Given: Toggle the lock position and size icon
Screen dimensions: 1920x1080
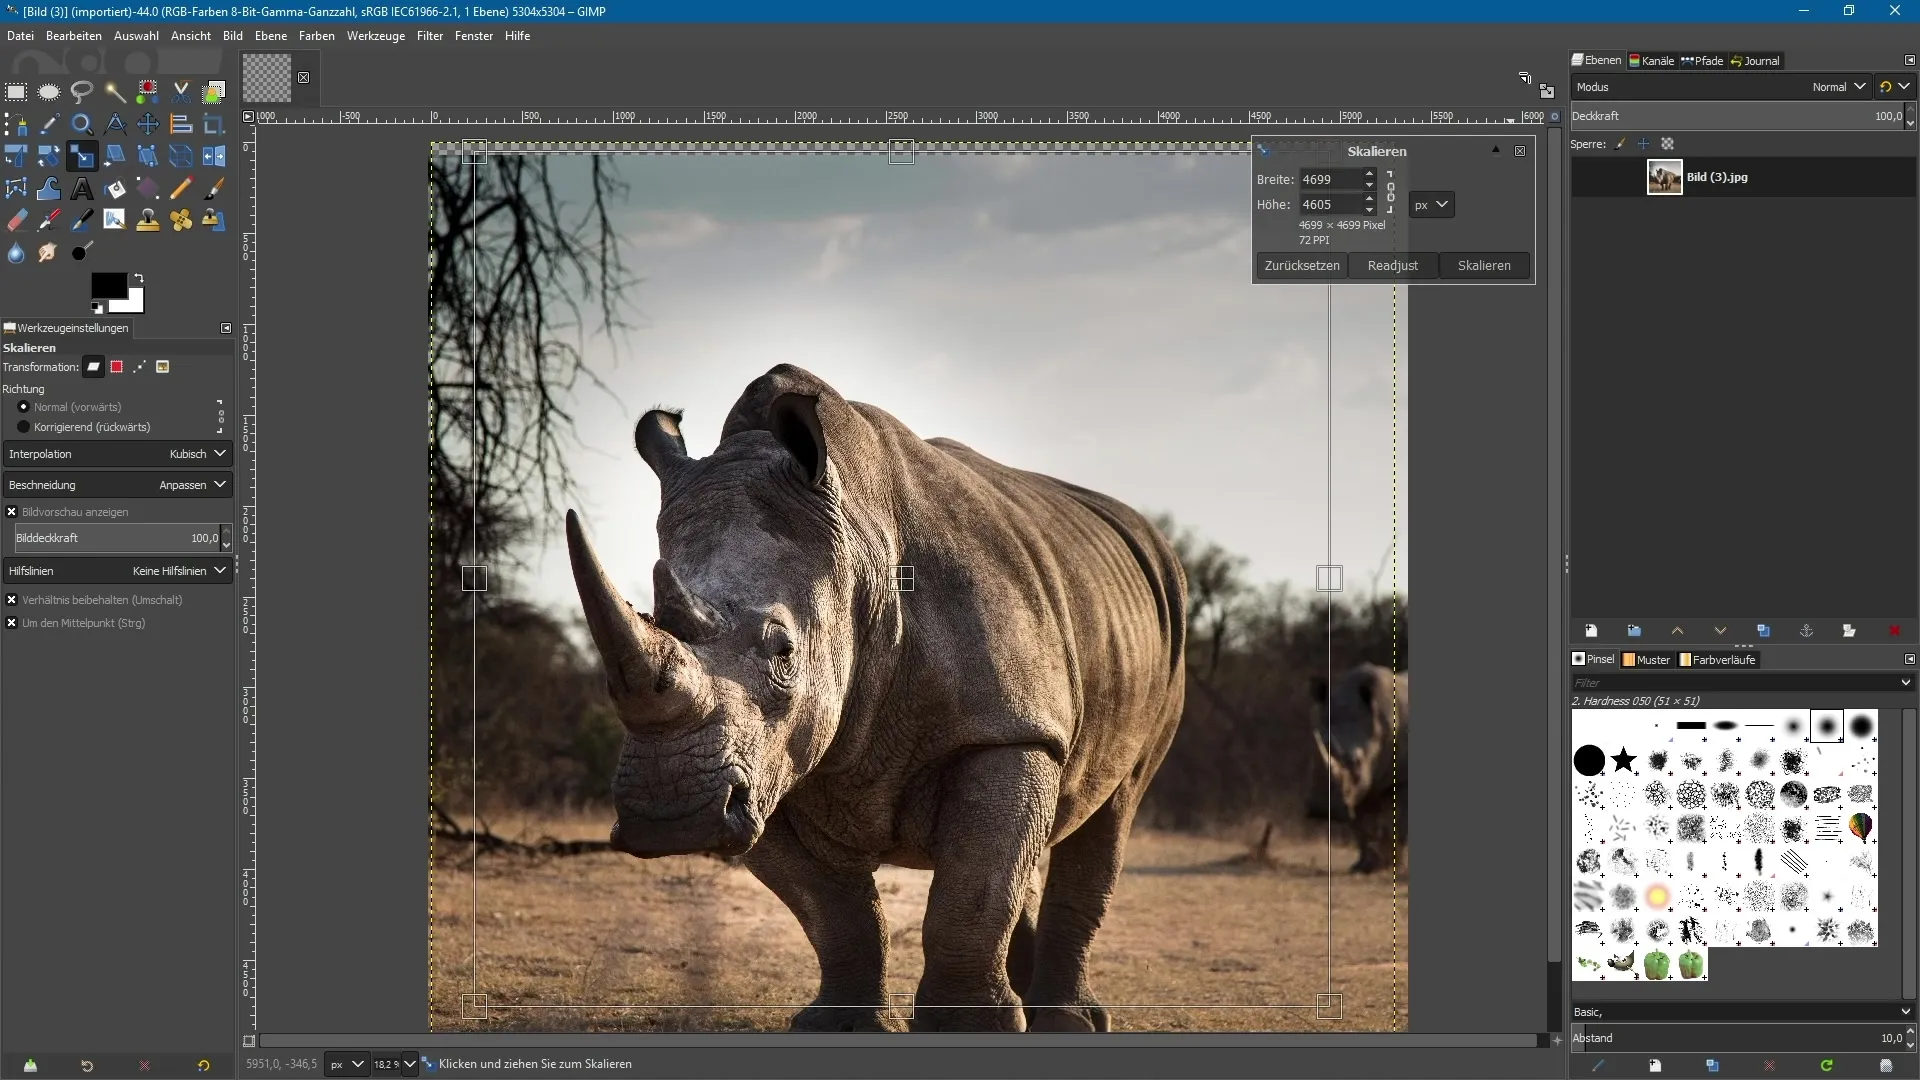Looking at the screenshot, I should pos(1643,144).
